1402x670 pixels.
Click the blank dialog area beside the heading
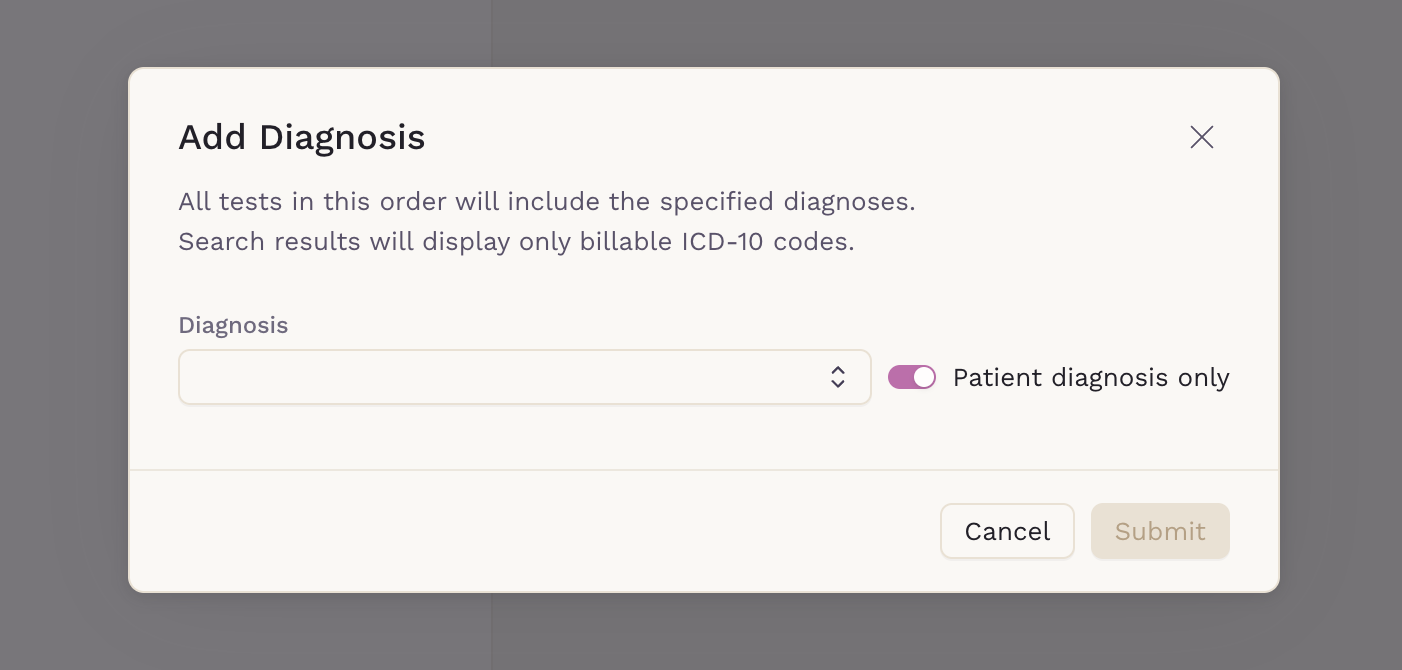coord(800,137)
